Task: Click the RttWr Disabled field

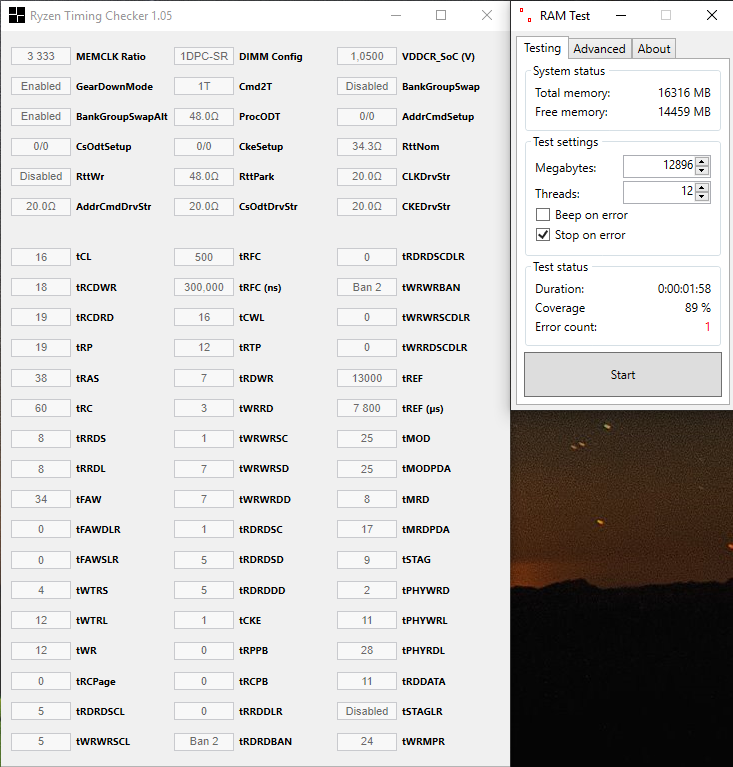Action: click(41, 176)
